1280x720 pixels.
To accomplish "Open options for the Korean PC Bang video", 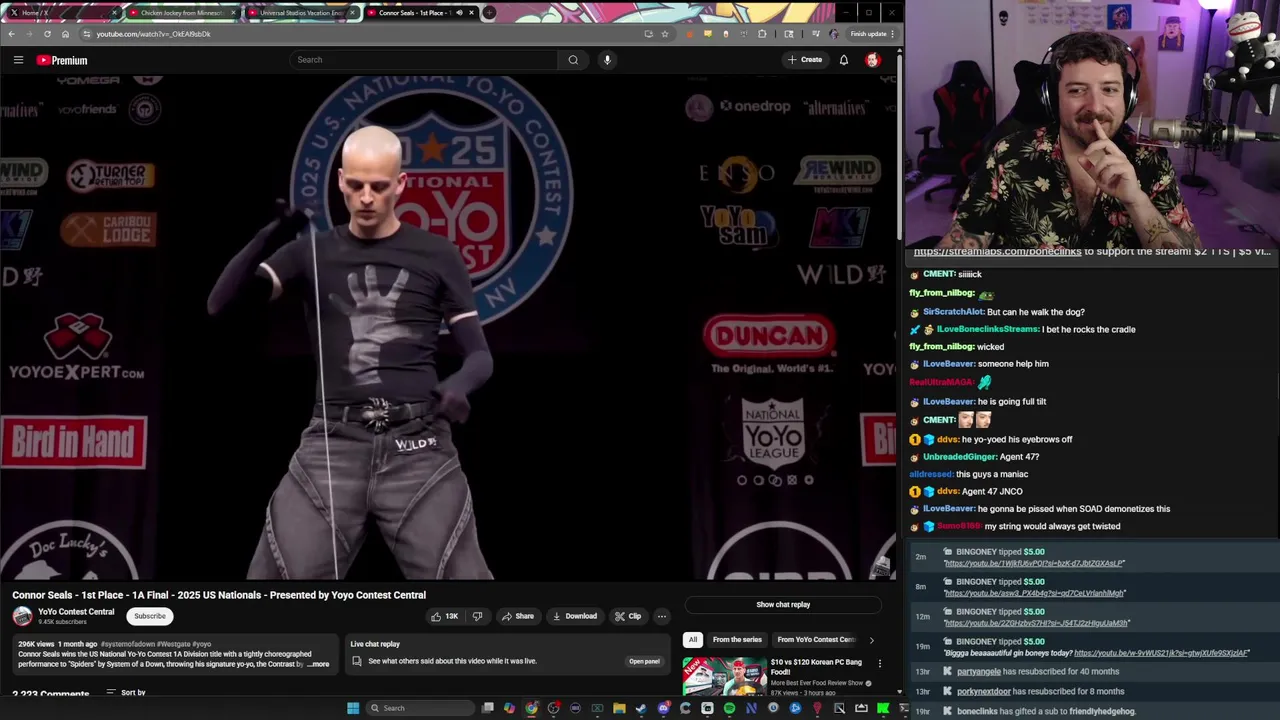I will pyautogui.click(x=880, y=664).
